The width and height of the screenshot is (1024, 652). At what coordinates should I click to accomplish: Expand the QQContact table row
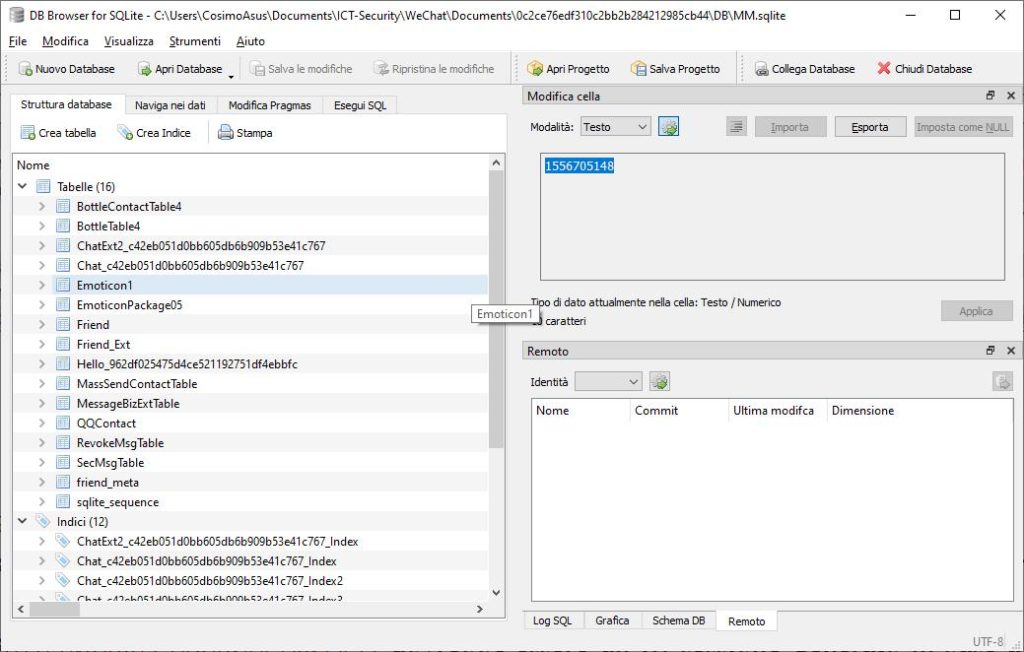point(42,423)
